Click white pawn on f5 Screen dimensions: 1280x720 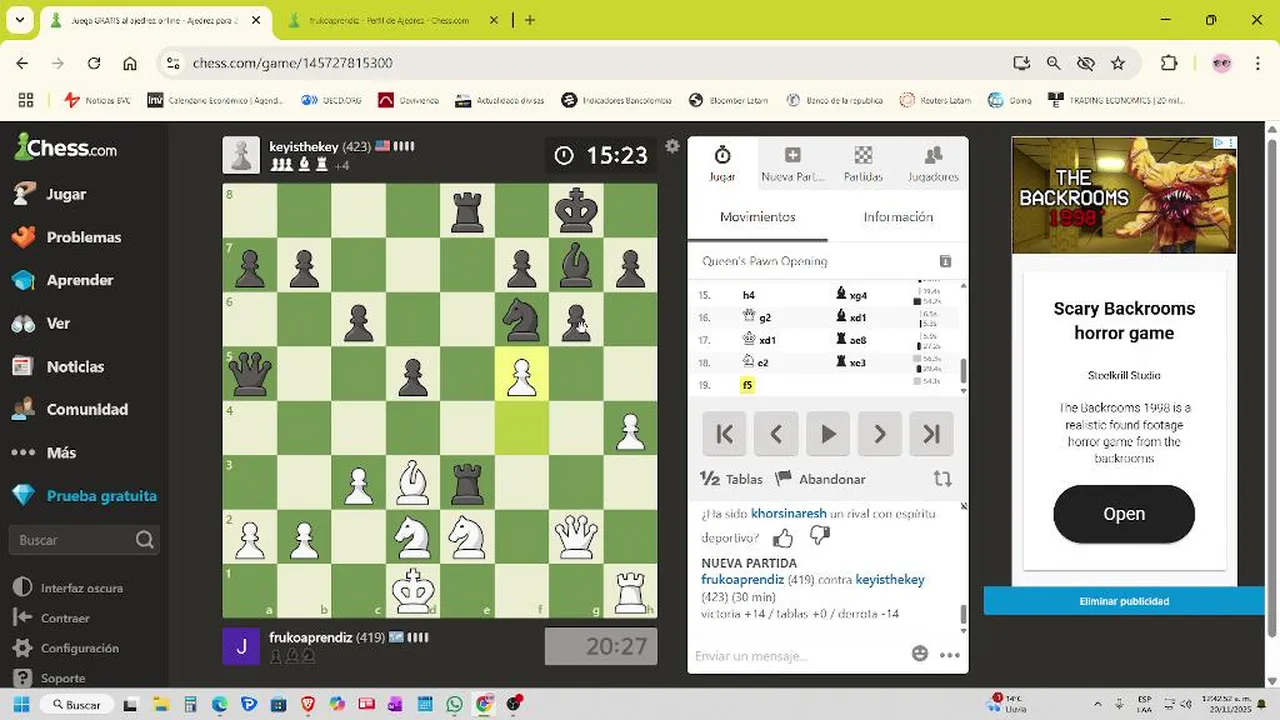pos(521,375)
